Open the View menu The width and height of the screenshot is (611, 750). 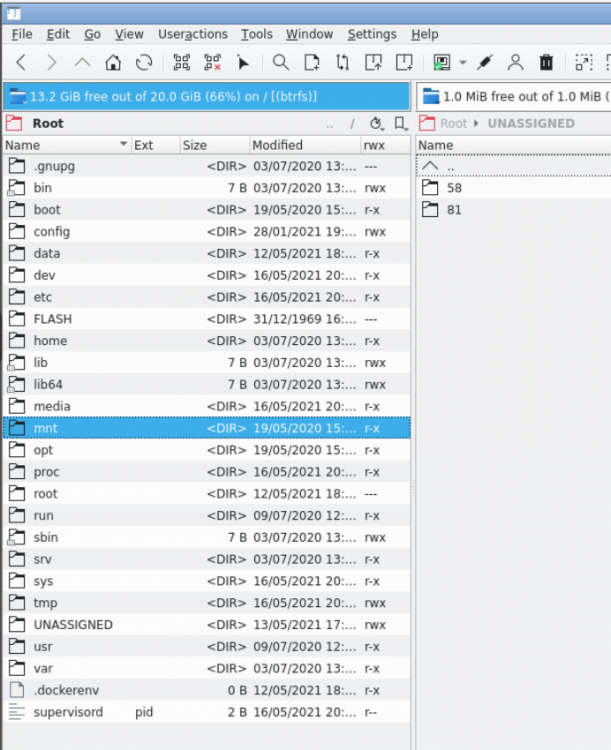(x=129, y=34)
